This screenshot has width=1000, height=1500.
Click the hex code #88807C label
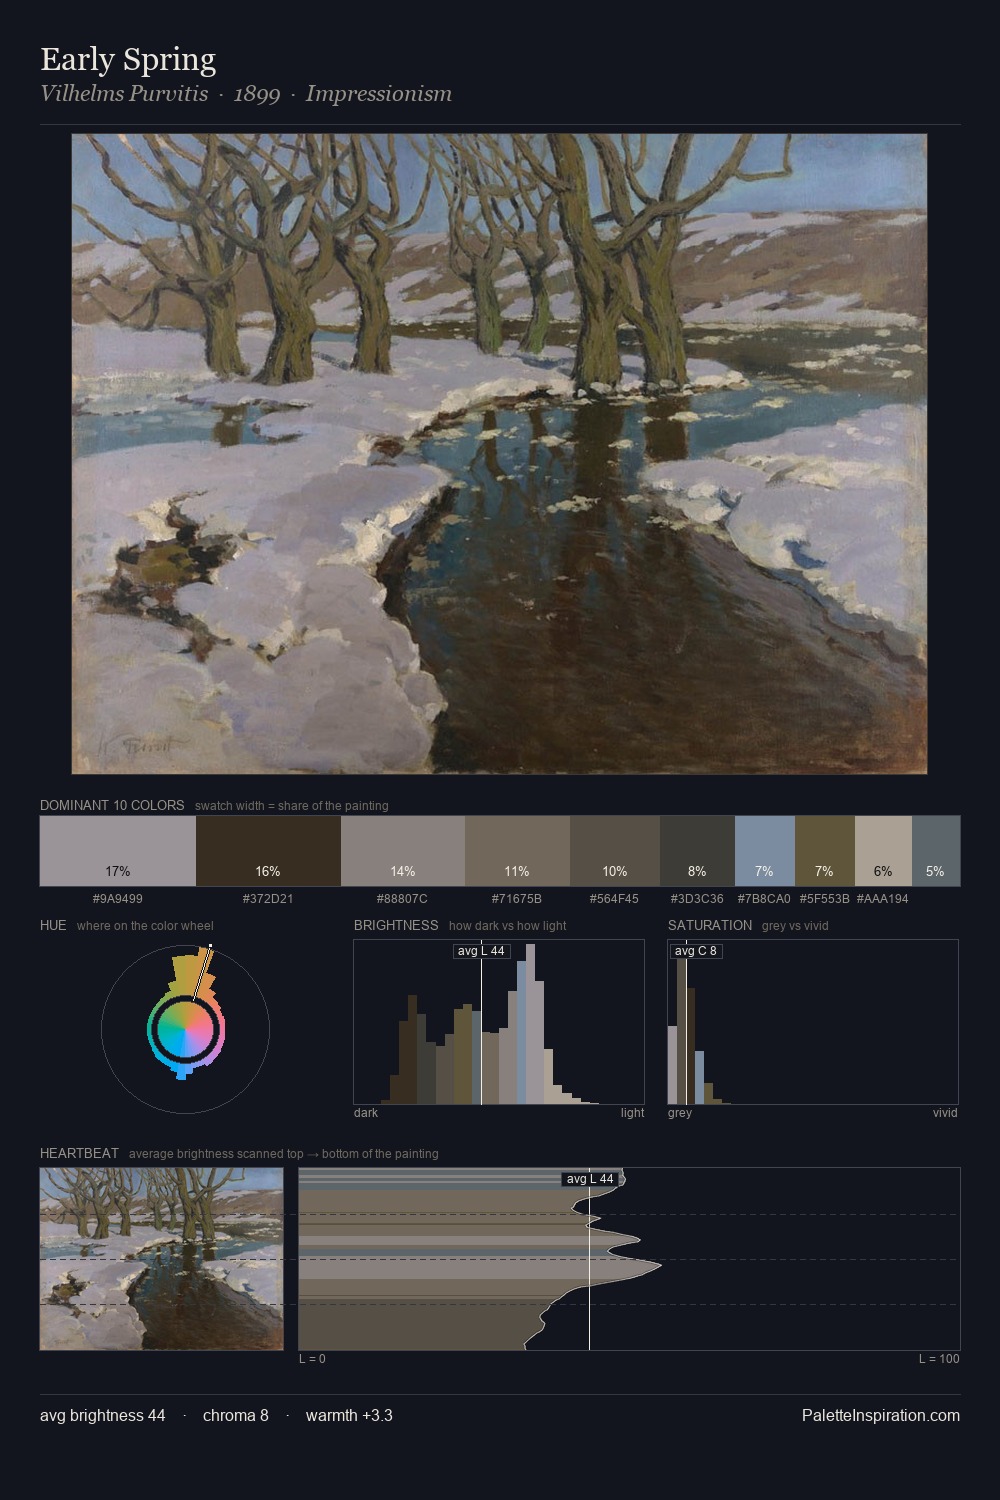tap(403, 899)
